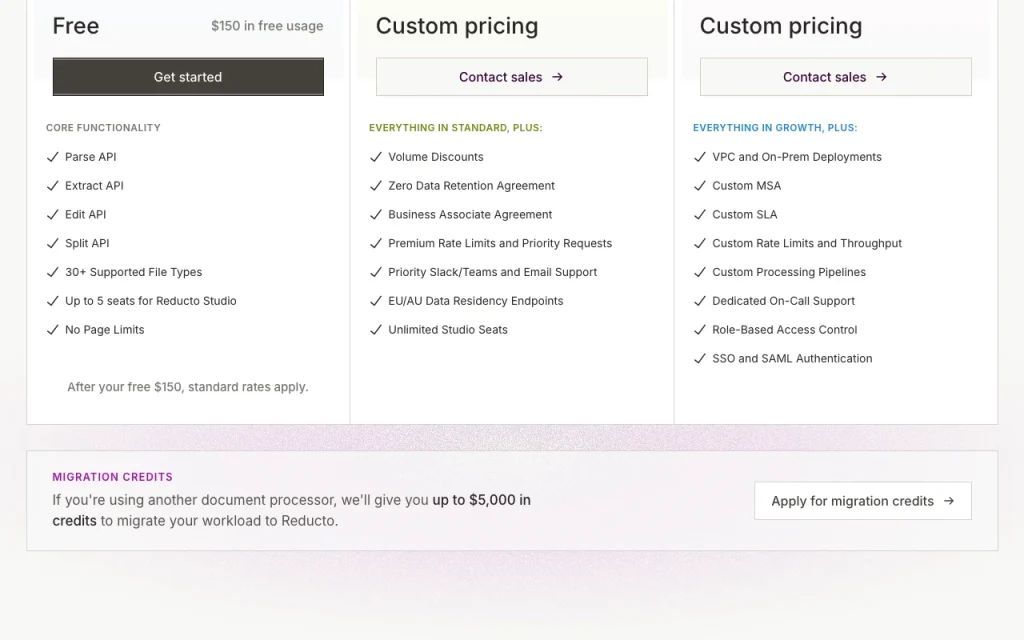This screenshot has height=640, width=1024.
Task: Select 'EU/AU Data Residency Endpoints' text
Action: [x=475, y=300]
